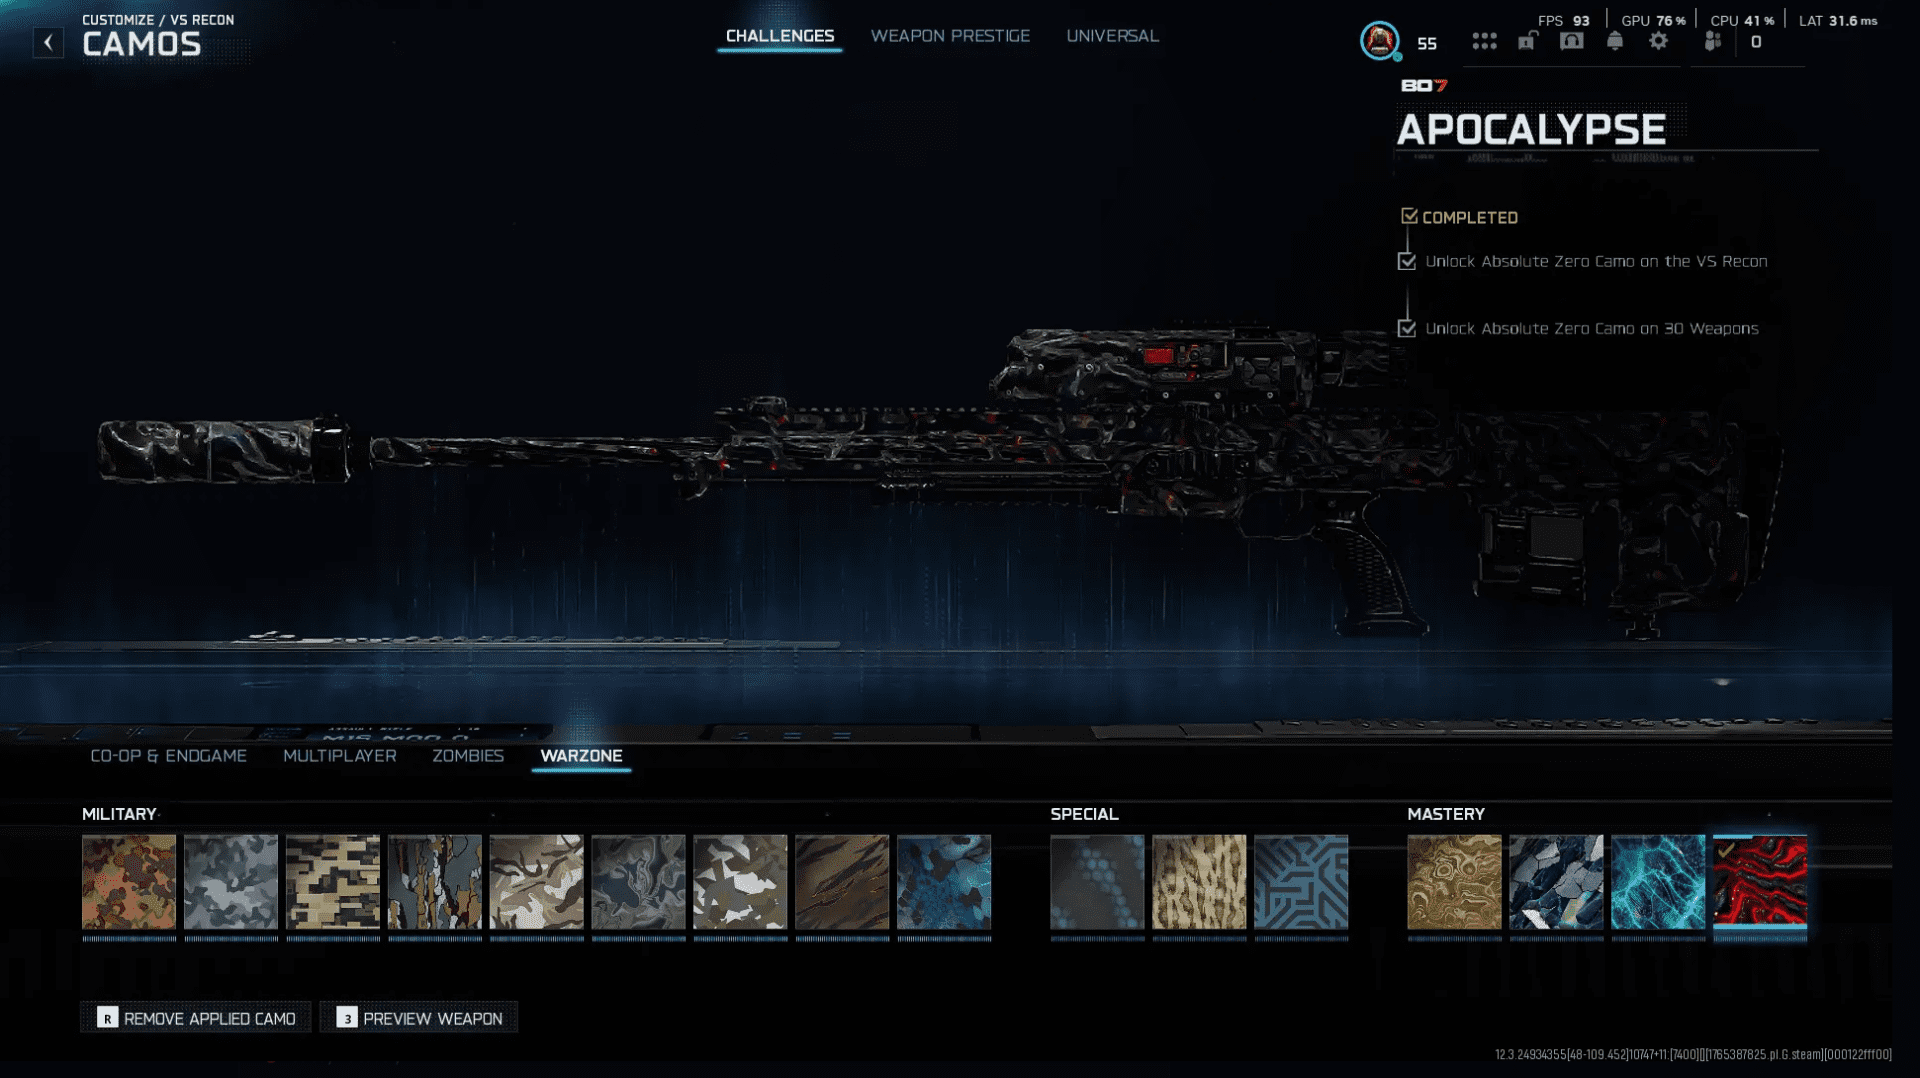Image resolution: width=1920 pixels, height=1078 pixels.
Task: Open the notifications bell
Action: click(x=1615, y=41)
